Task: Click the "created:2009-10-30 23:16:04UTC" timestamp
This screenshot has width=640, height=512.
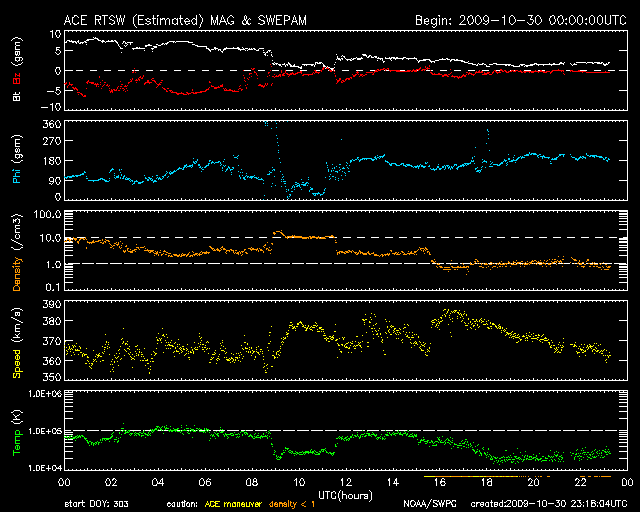Action: pyautogui.click(x=549, y=504)
